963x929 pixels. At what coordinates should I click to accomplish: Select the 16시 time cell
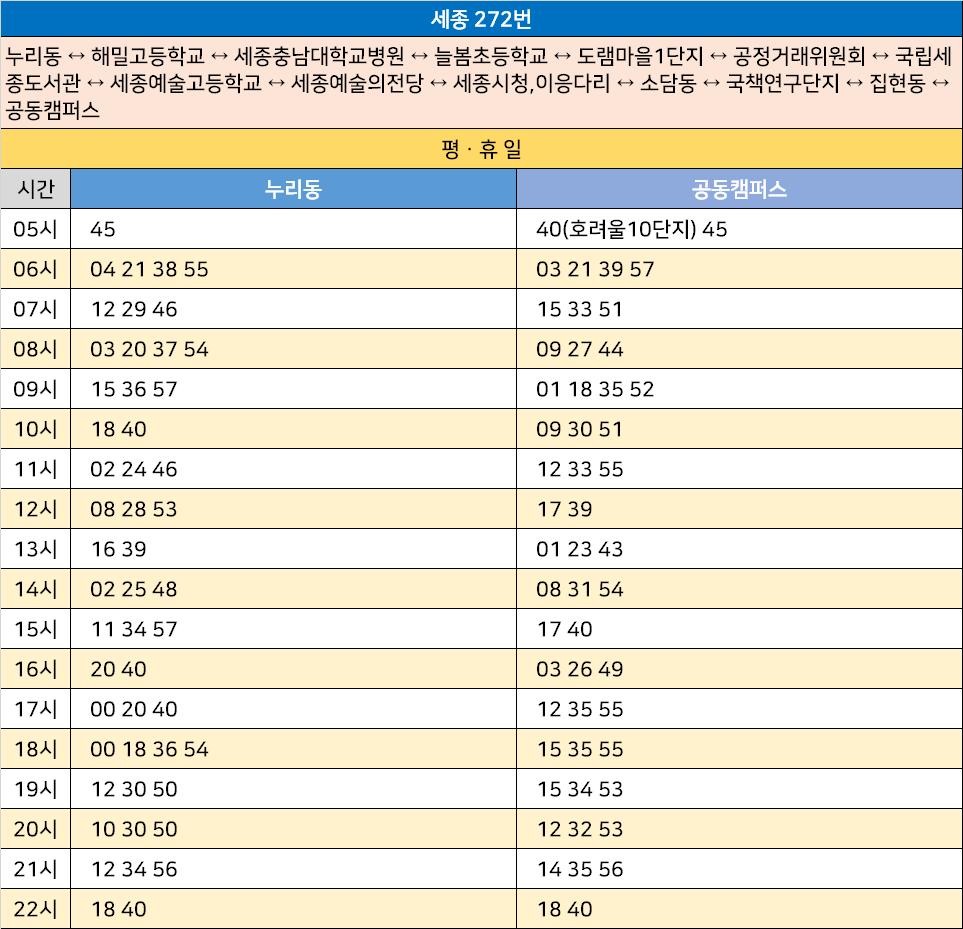pos(36,669)
